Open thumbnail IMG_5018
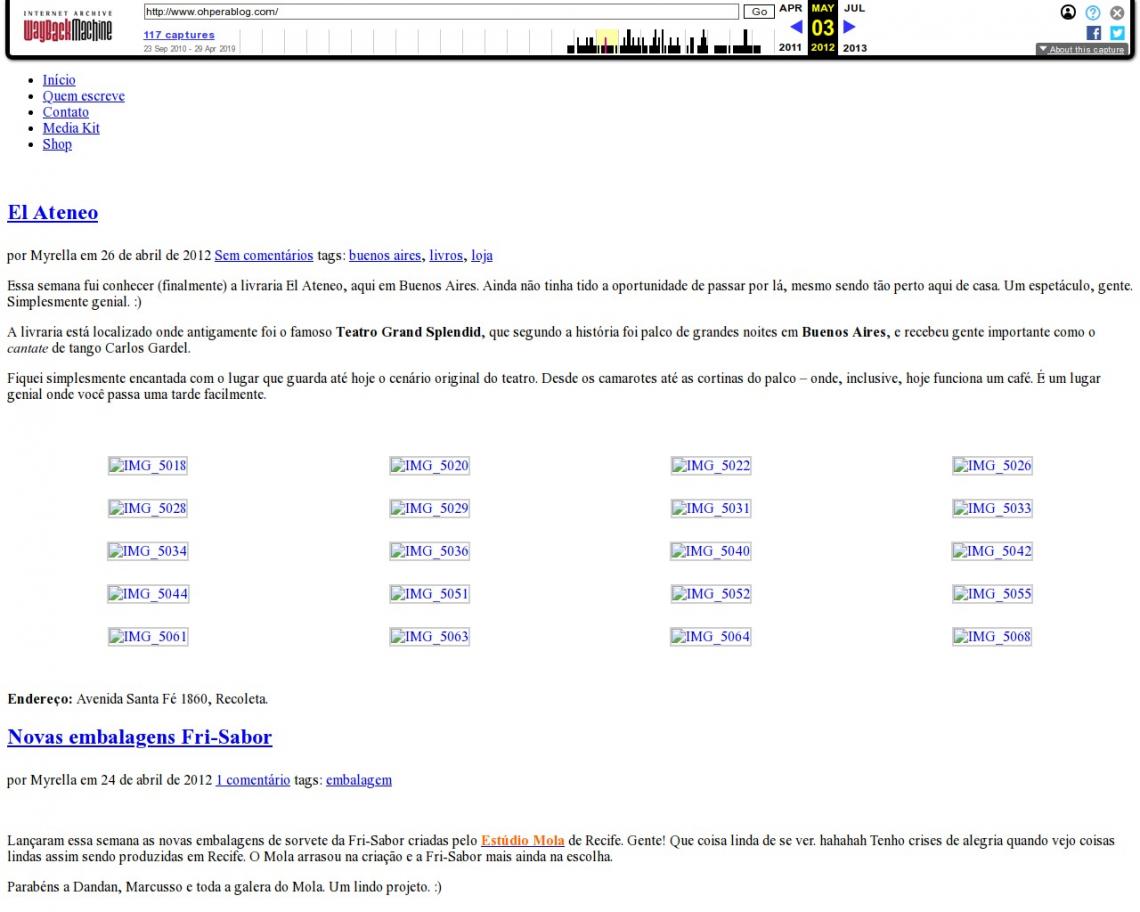Screen dimensions: 1140x912 [148, 465]
